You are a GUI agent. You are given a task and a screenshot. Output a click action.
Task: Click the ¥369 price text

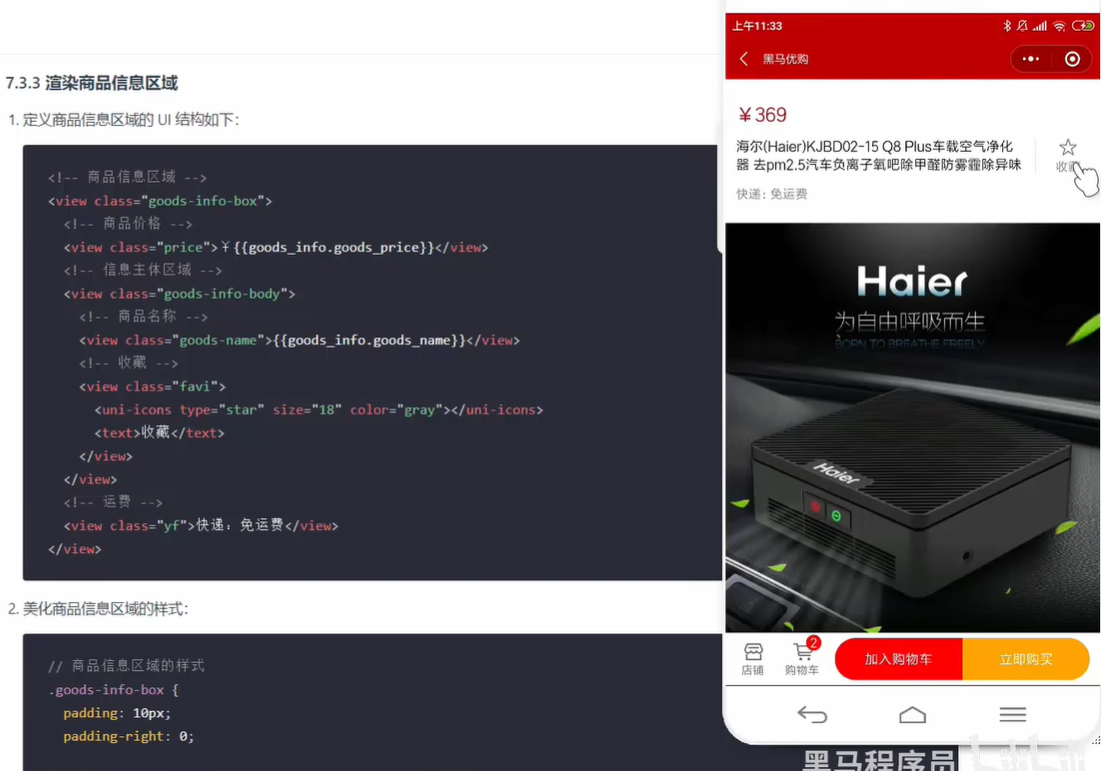(x=762, y=114)
